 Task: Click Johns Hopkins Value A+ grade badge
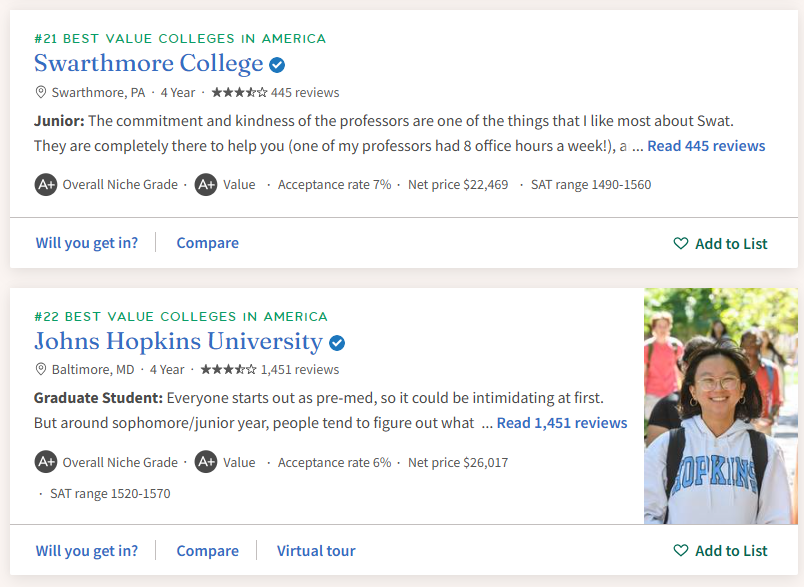(206, 462)
